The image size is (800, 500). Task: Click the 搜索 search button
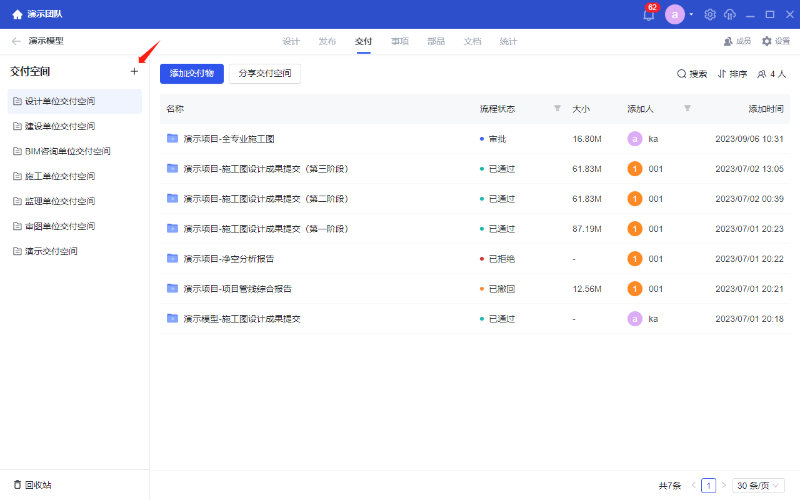click(692, 74)
